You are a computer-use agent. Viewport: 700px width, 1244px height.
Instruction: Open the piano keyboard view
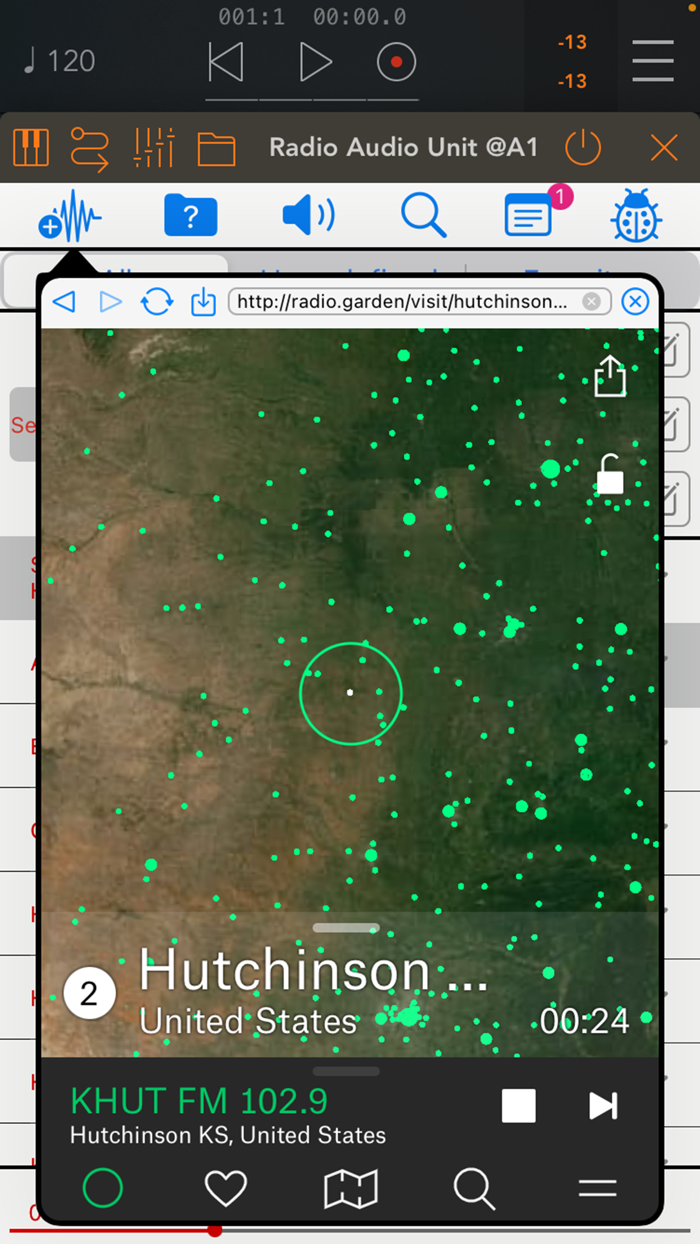pos(31,148)
